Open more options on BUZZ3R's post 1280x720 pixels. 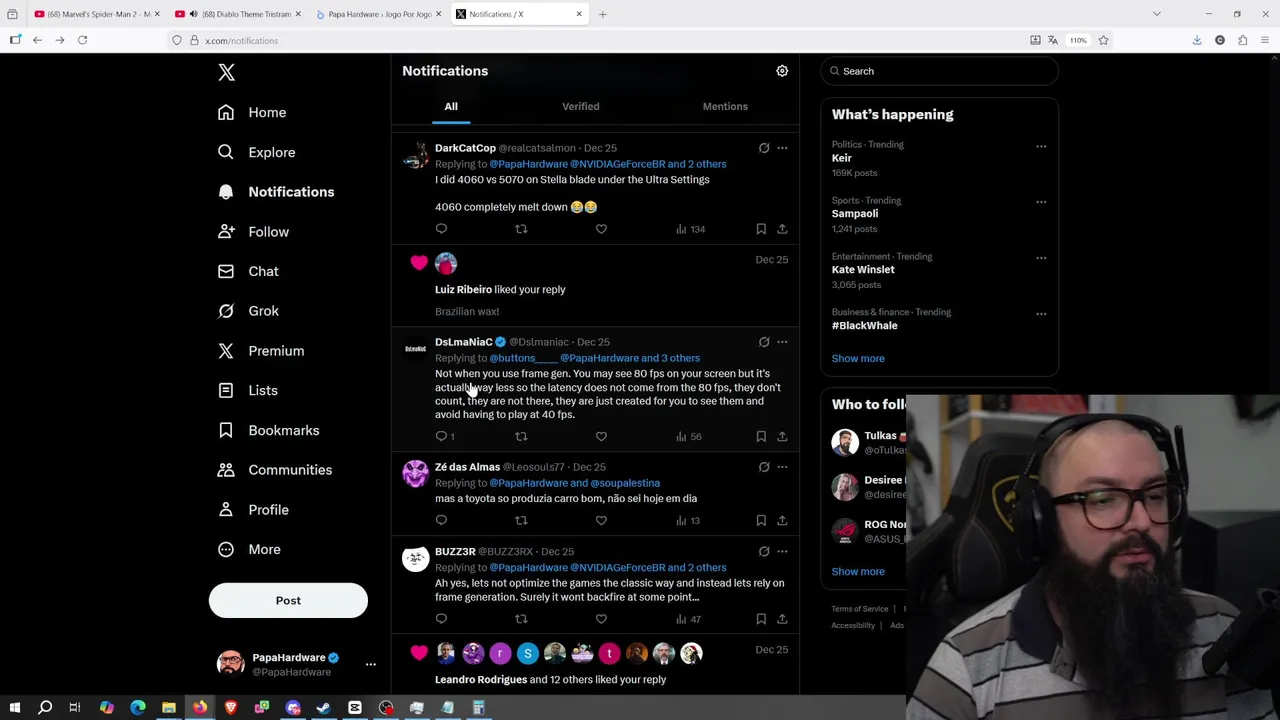(x=782, y=551)
